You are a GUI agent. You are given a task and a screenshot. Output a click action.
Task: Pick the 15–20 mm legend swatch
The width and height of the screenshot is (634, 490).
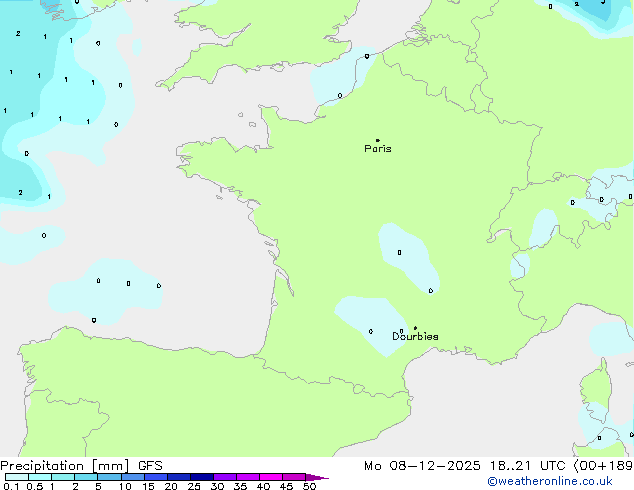156,477
